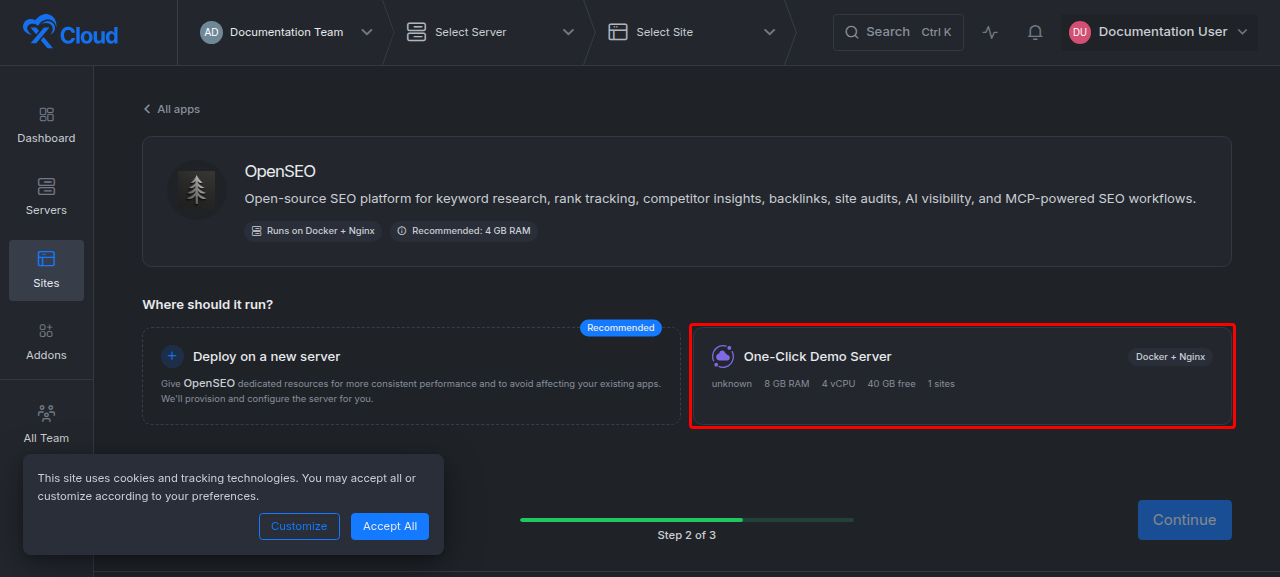Click the 8 GB RAM text

click(x=787, y=384)
